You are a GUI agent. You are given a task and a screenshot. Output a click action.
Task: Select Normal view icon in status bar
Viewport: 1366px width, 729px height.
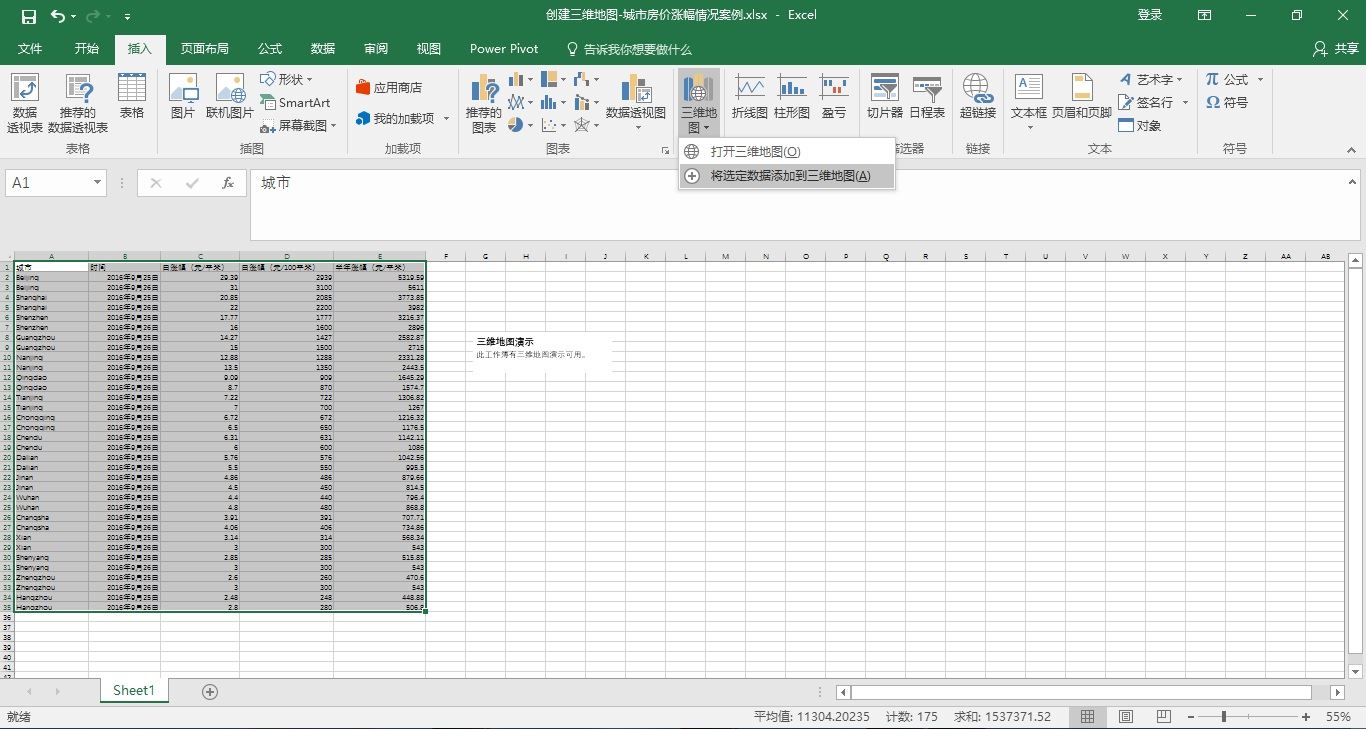(1087, 717)
